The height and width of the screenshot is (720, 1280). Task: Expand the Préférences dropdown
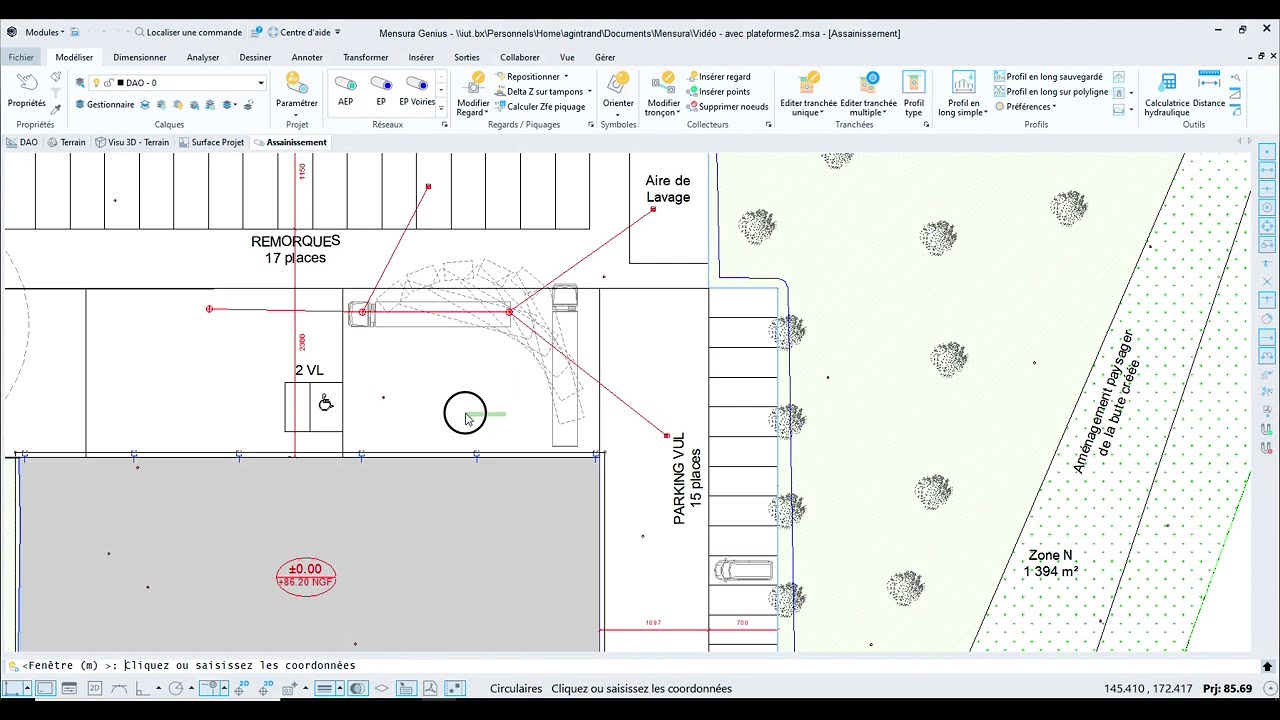tap(1053, 107)
